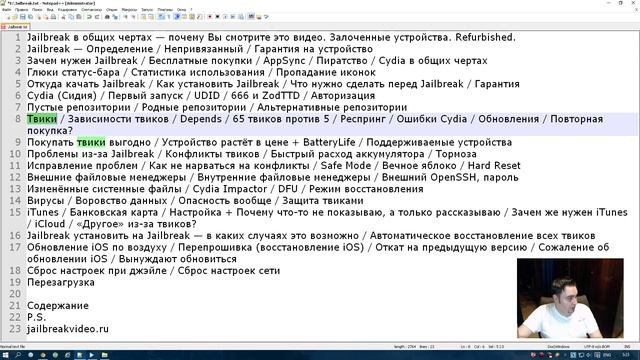Viewport: 640px width, 360px height.
Task: Click the Save All toolbar icon
Action: tap(31, 17)
